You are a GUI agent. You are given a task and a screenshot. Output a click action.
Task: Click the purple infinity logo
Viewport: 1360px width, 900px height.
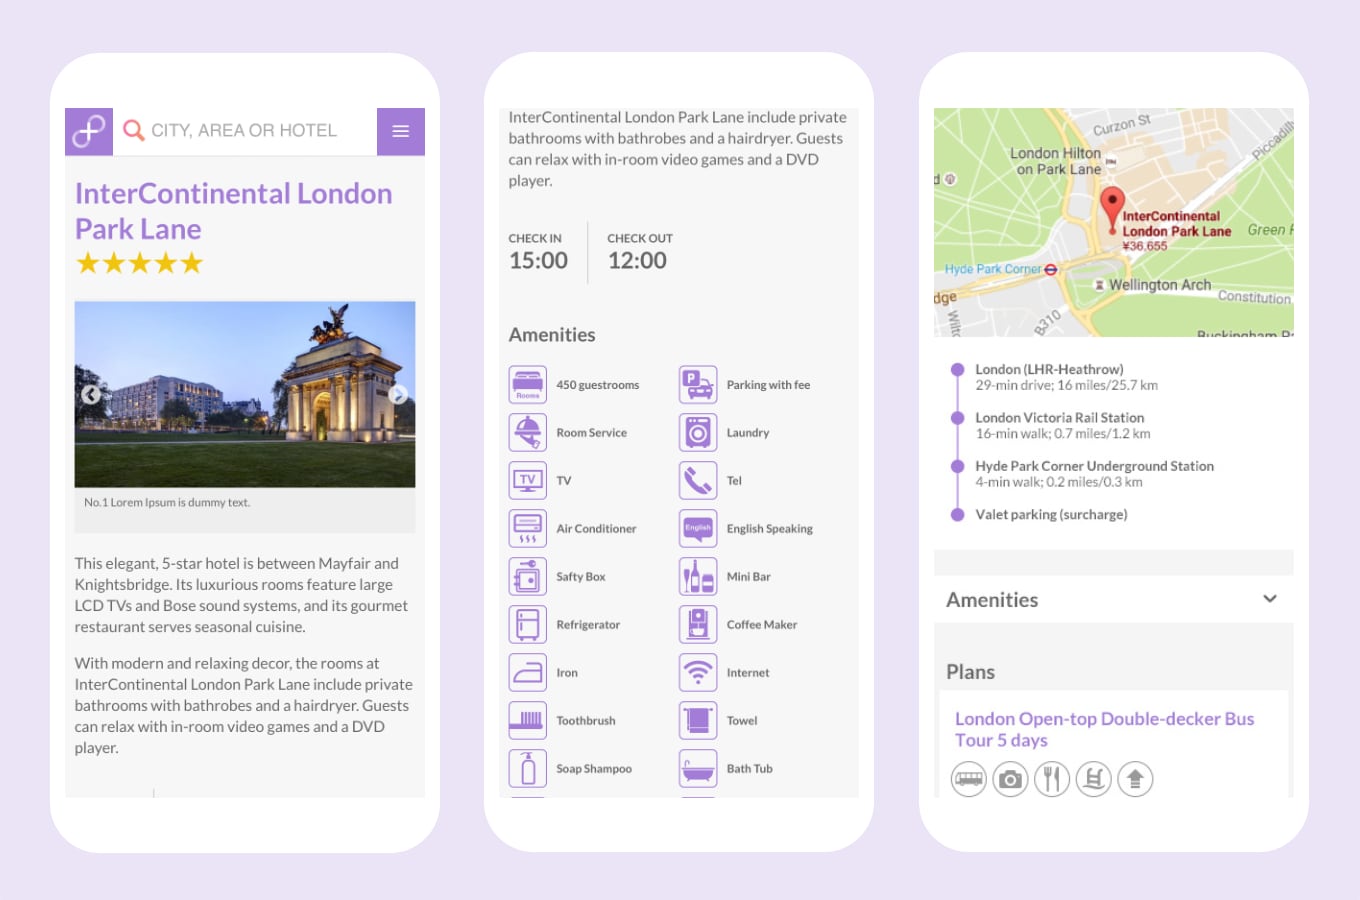89,131
